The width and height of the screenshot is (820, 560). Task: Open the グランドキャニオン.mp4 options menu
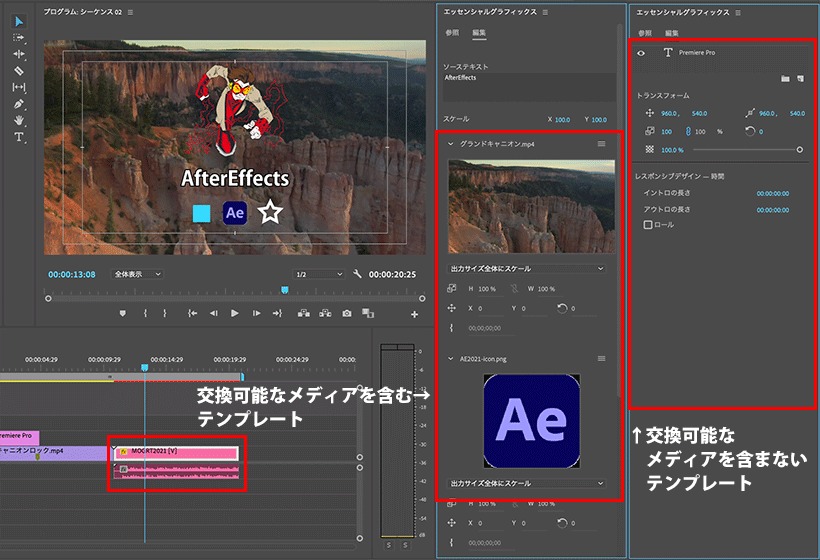pos(601,144)
